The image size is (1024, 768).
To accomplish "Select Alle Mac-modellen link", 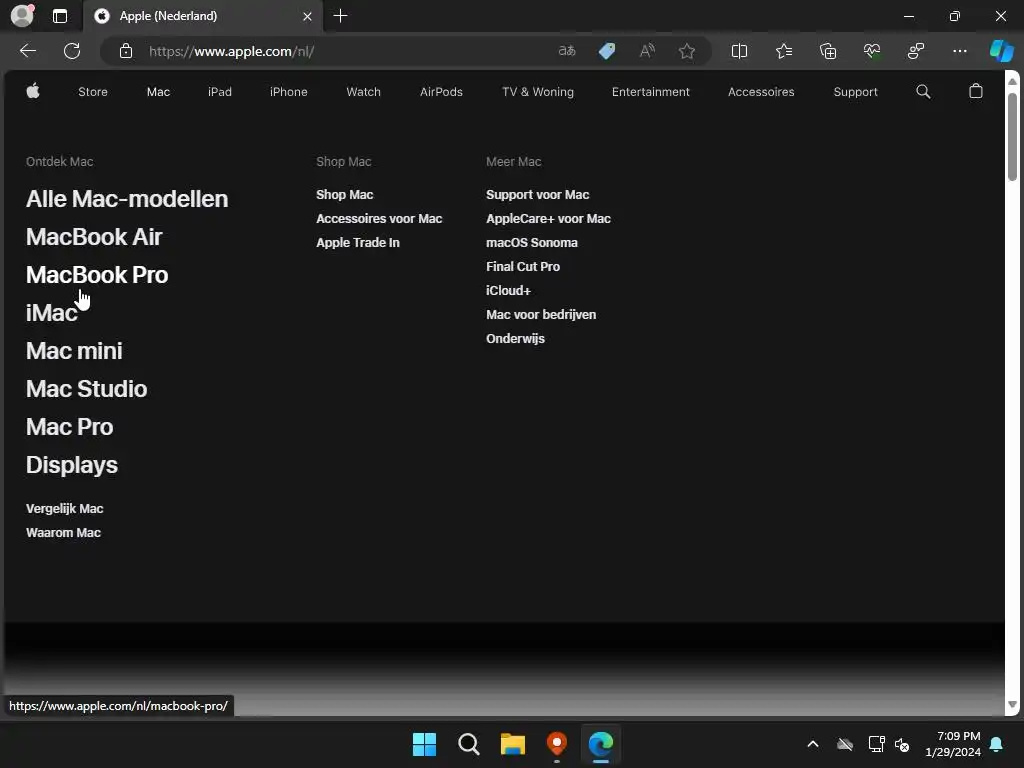I will click(x=127, y=199).
